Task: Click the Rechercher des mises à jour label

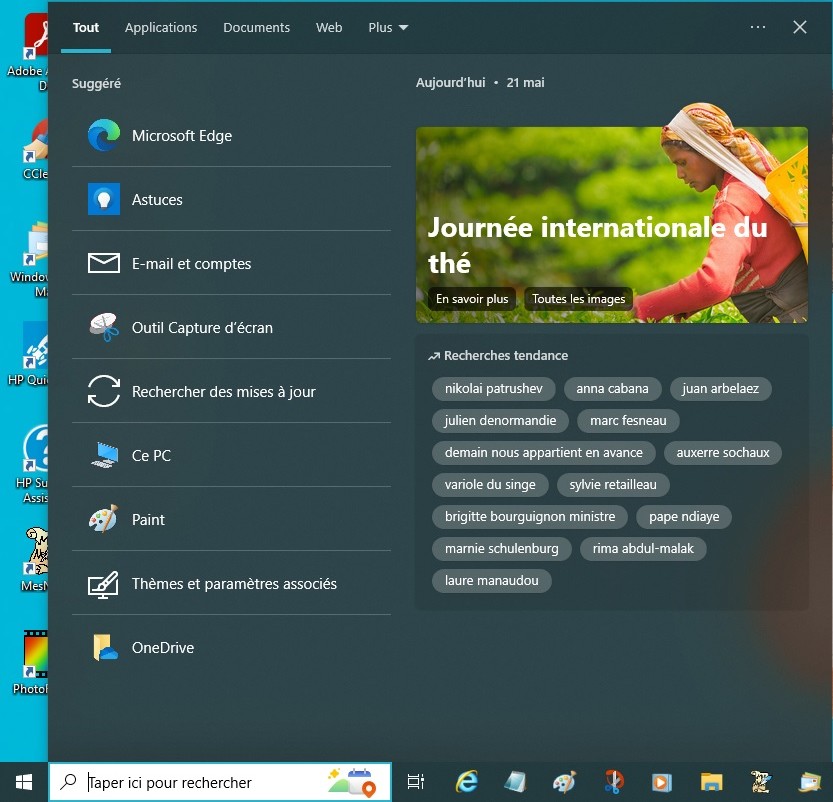Action: pos(224,392)
